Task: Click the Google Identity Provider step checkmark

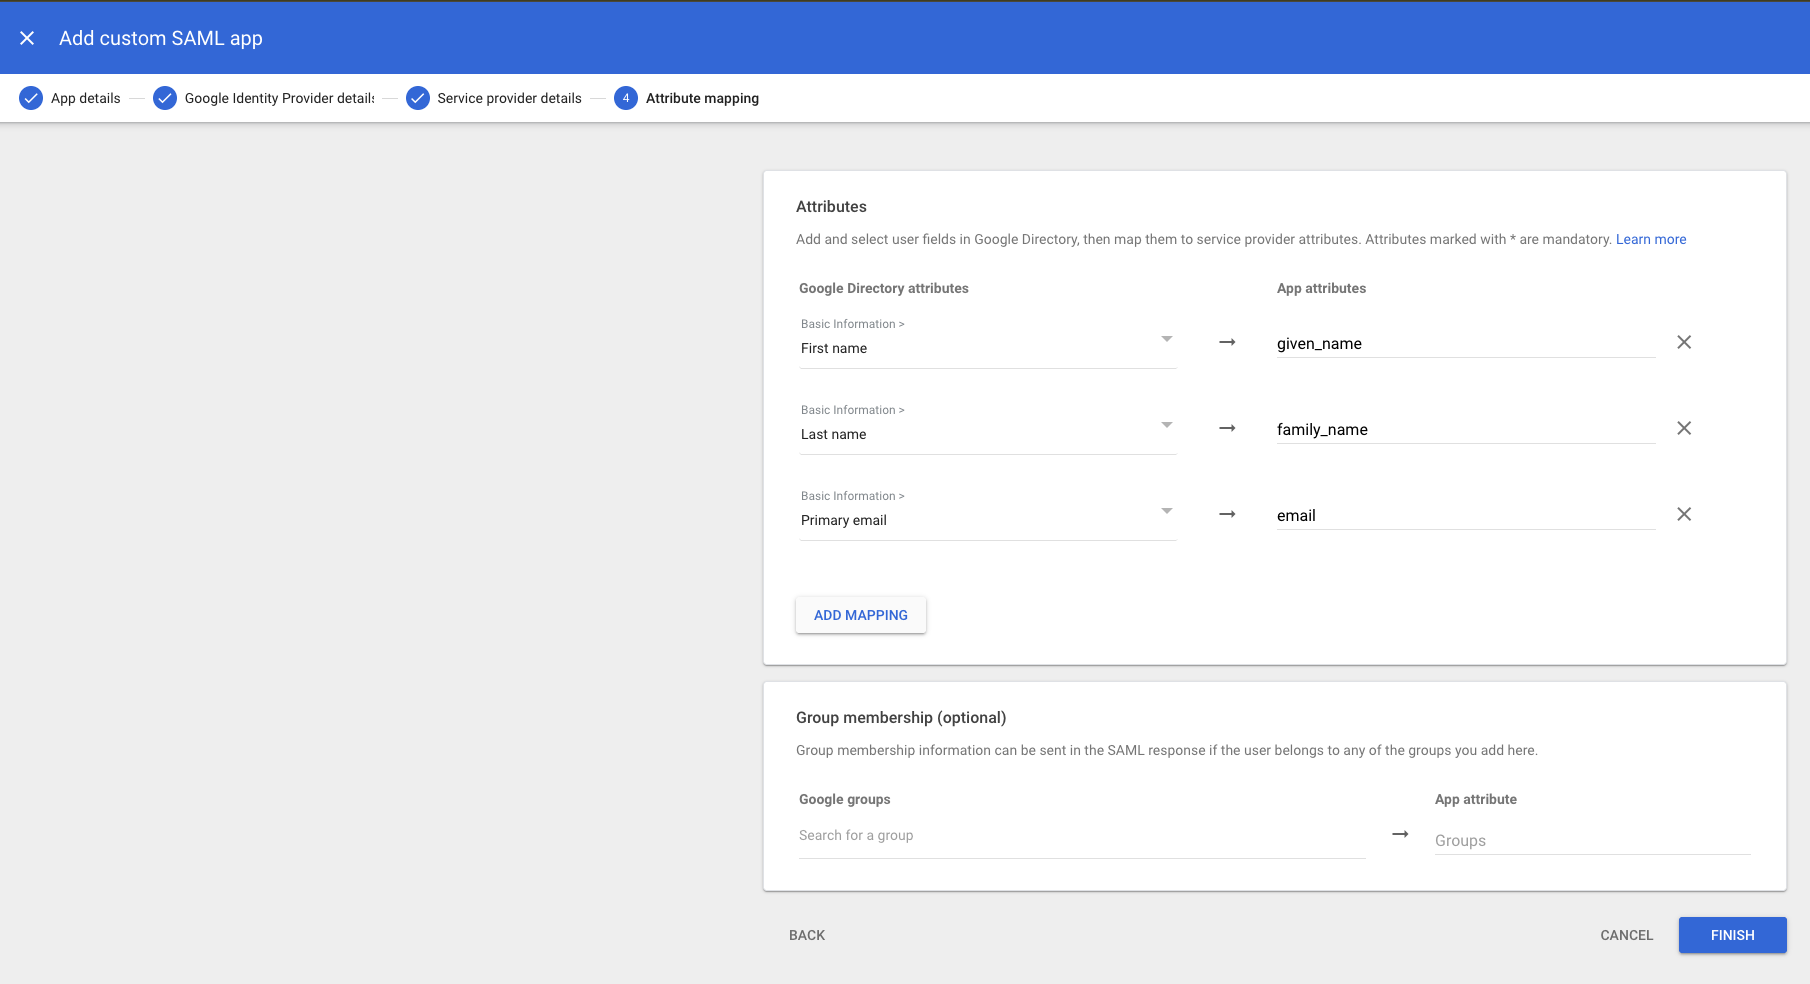Action: pyautogui.click(x=165, y=98)
